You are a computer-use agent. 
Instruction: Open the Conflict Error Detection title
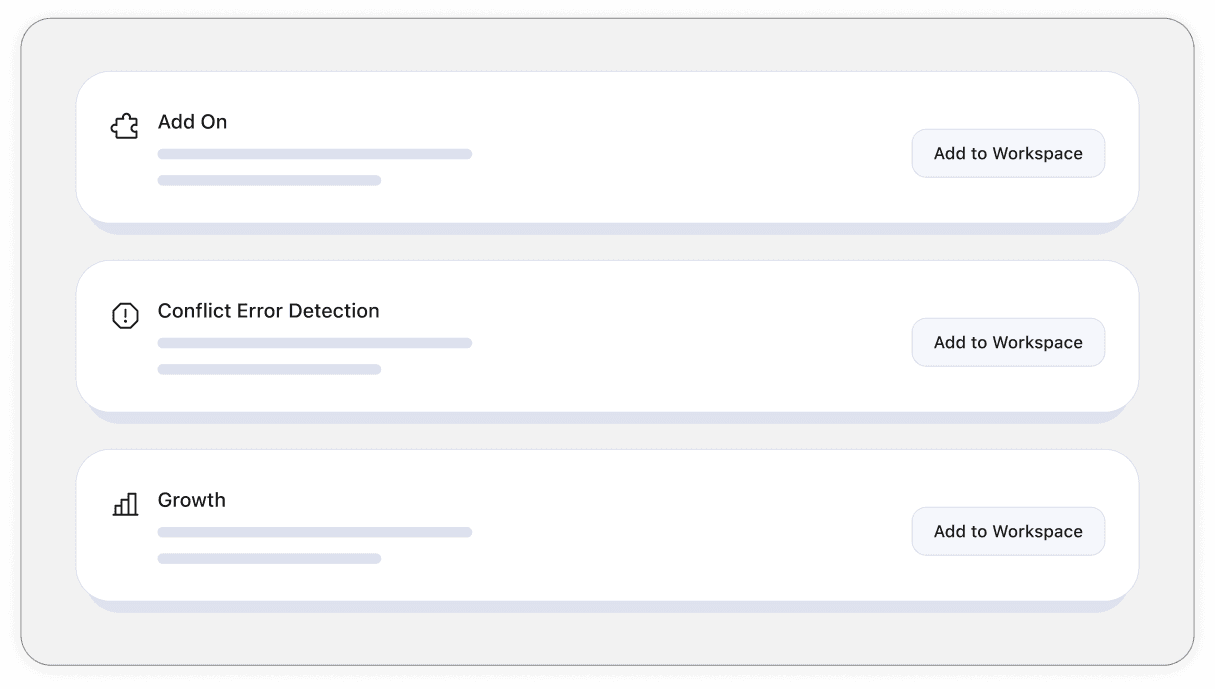pyautogui.click(x=268, y=311)
